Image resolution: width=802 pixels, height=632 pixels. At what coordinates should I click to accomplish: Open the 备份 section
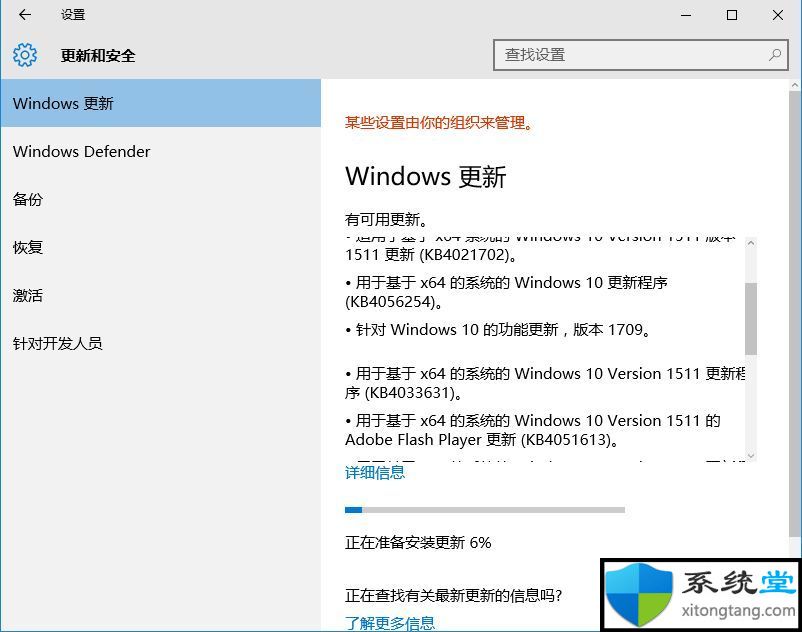(x=161, y=199)
